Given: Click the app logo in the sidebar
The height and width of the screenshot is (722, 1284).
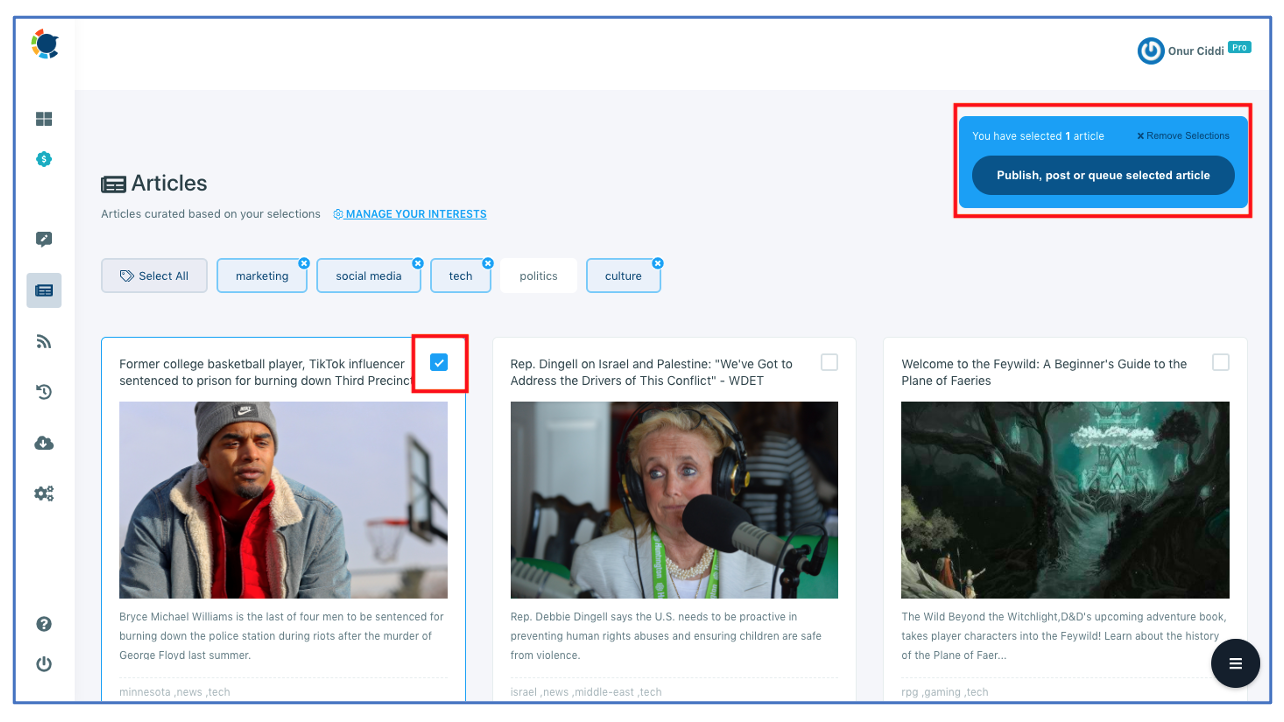Looking at the screenshot, I should [45, 44].
